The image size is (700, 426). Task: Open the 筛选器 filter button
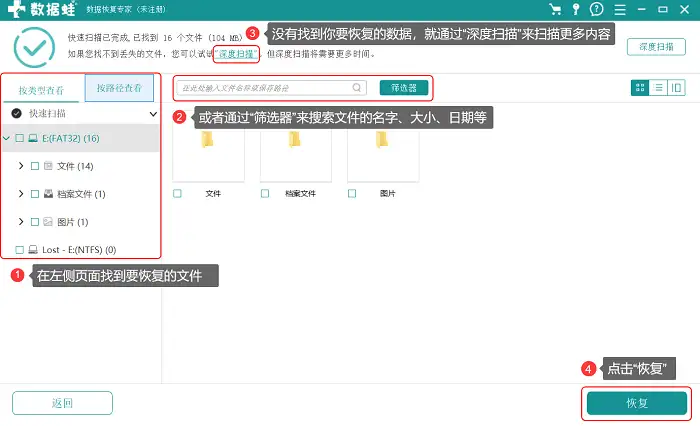pyautogui.click(x=404, y=88)
